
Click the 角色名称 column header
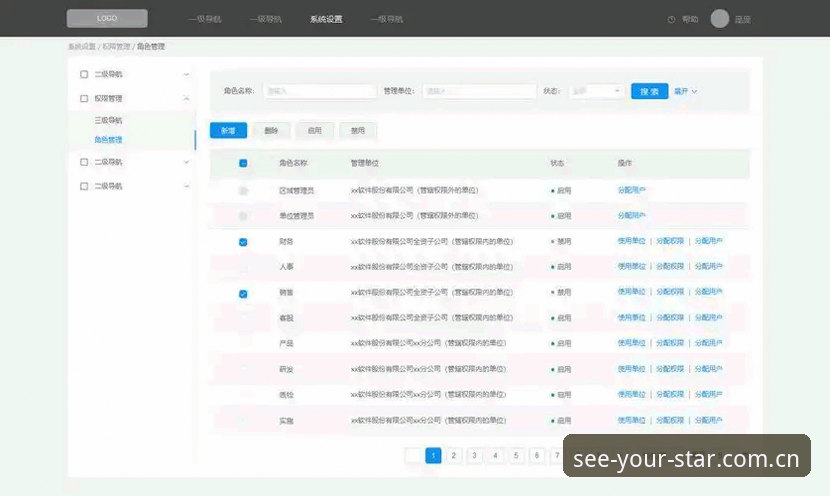coord(293,163)
